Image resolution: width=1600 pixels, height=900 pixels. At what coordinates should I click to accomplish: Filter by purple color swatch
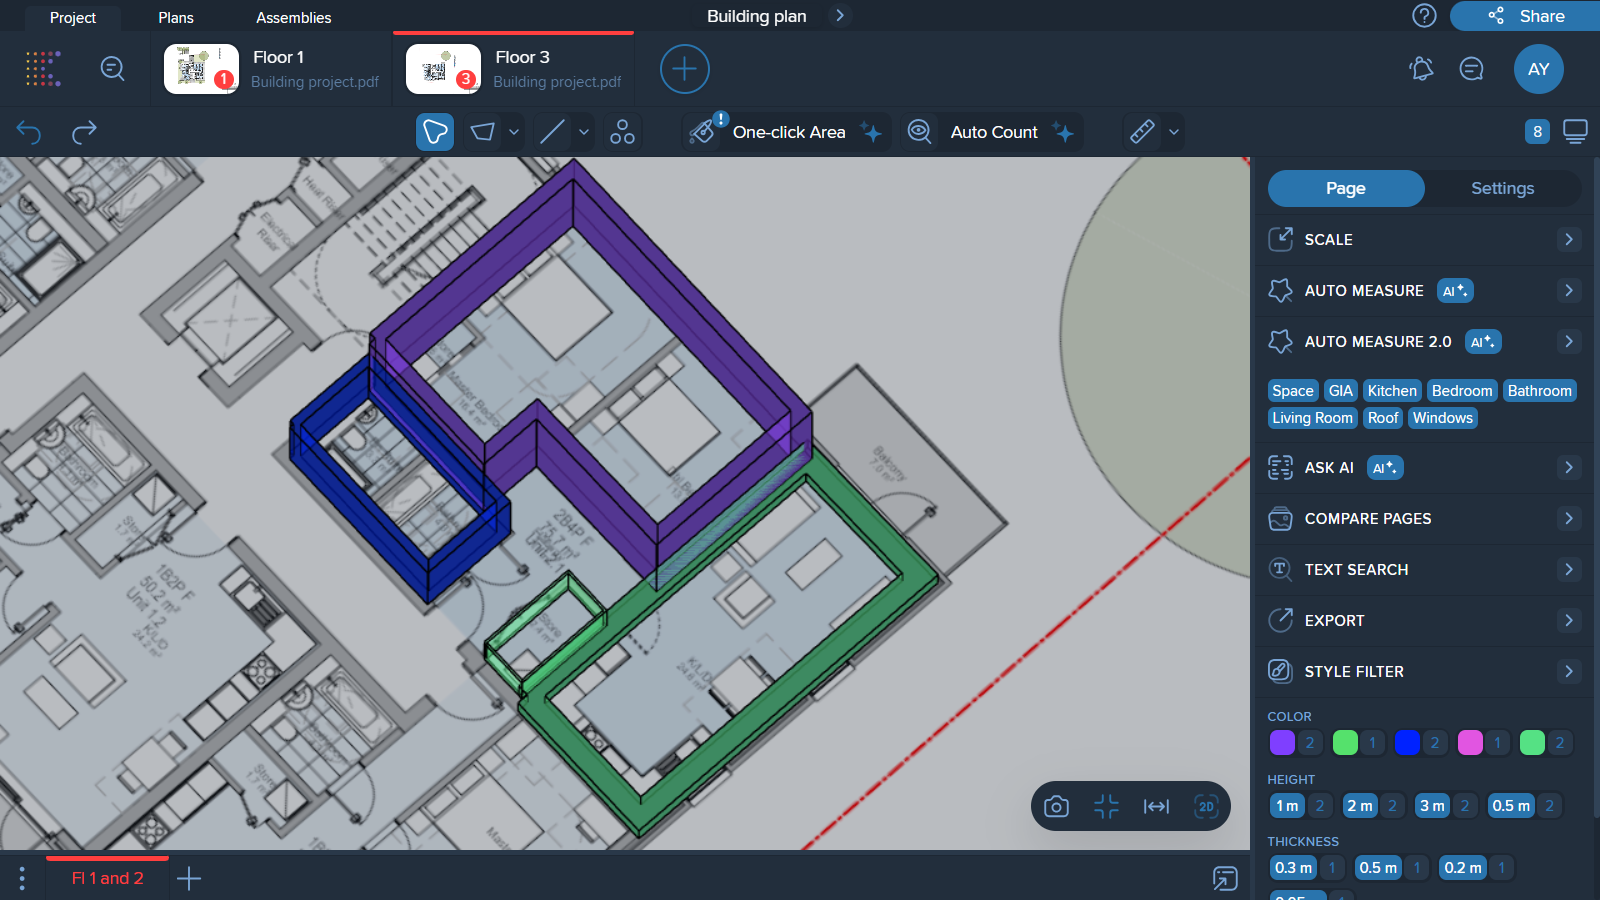(1282, 743)
